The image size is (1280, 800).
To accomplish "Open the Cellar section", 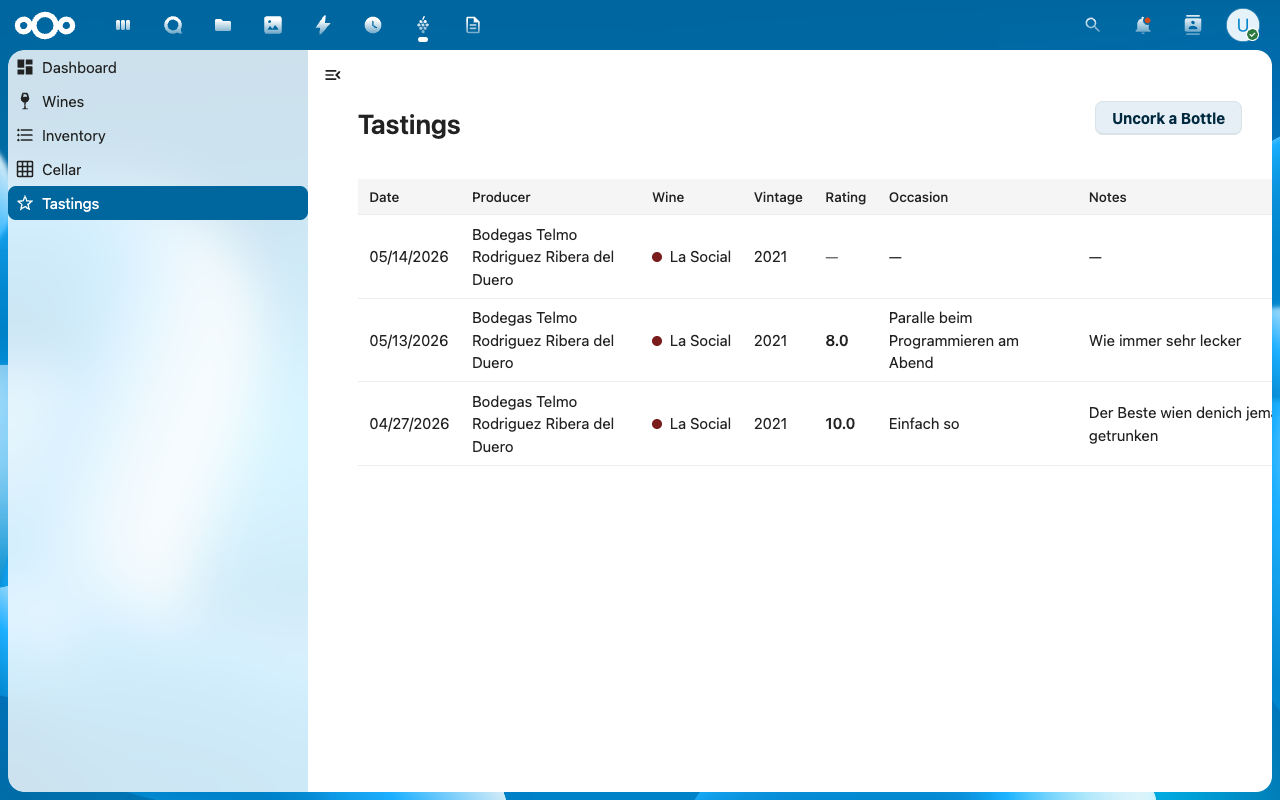I will click(158, 170).
